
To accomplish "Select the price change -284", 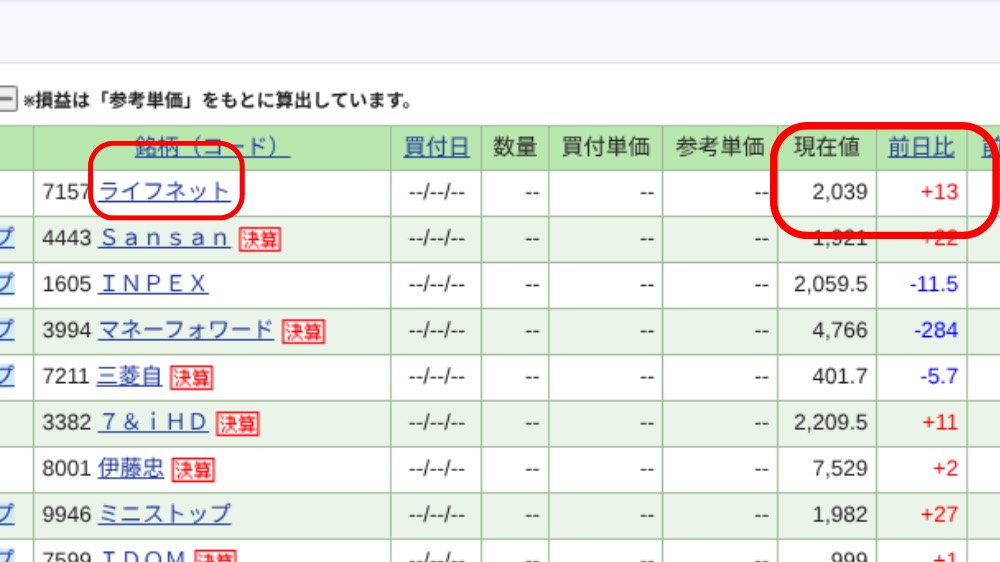I will click(936, 330).
